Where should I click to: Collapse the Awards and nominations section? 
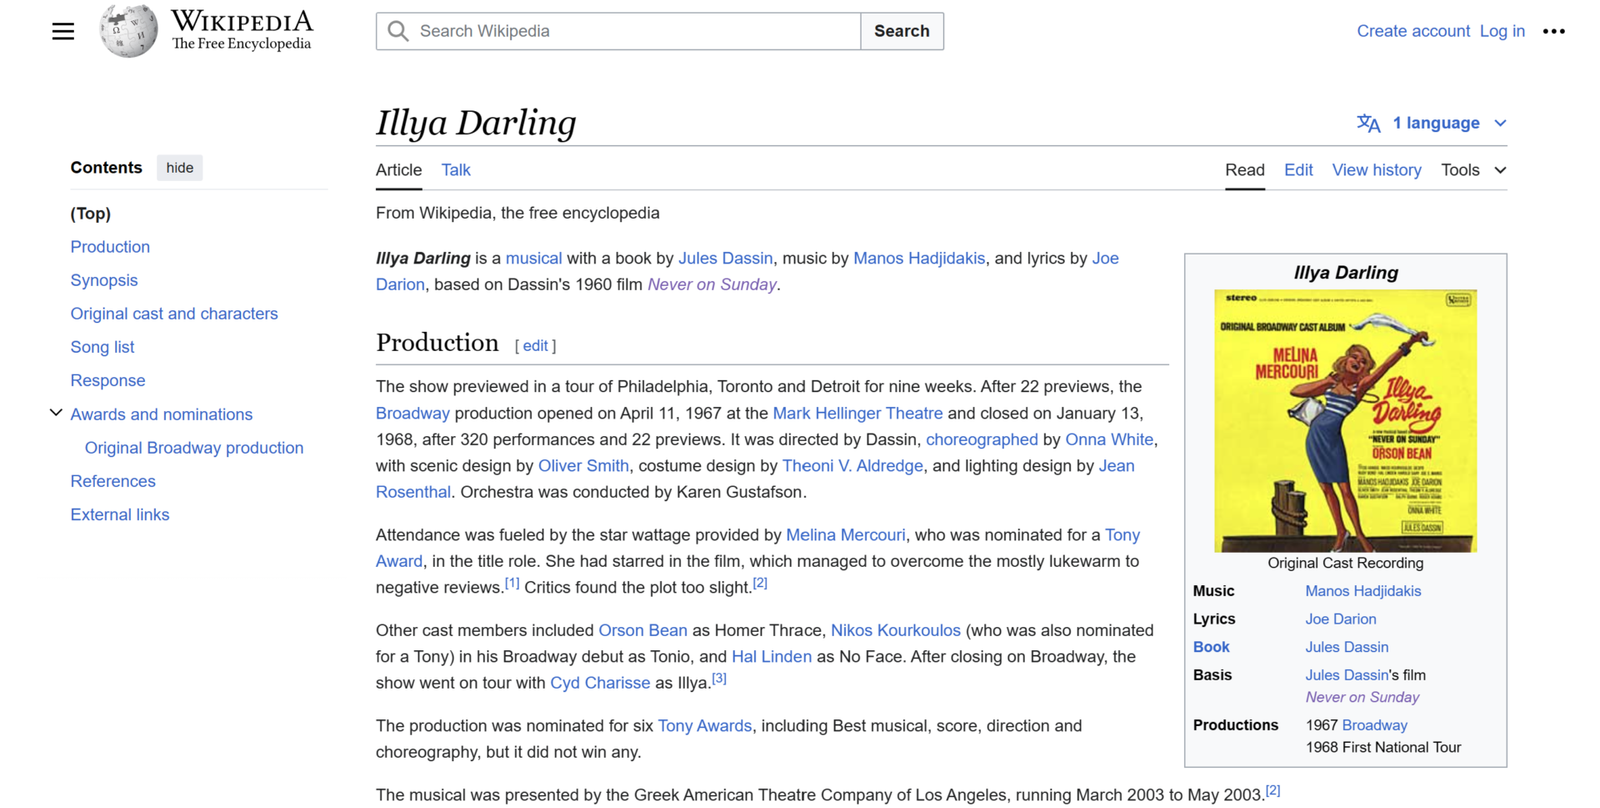[x=56, y=413]
